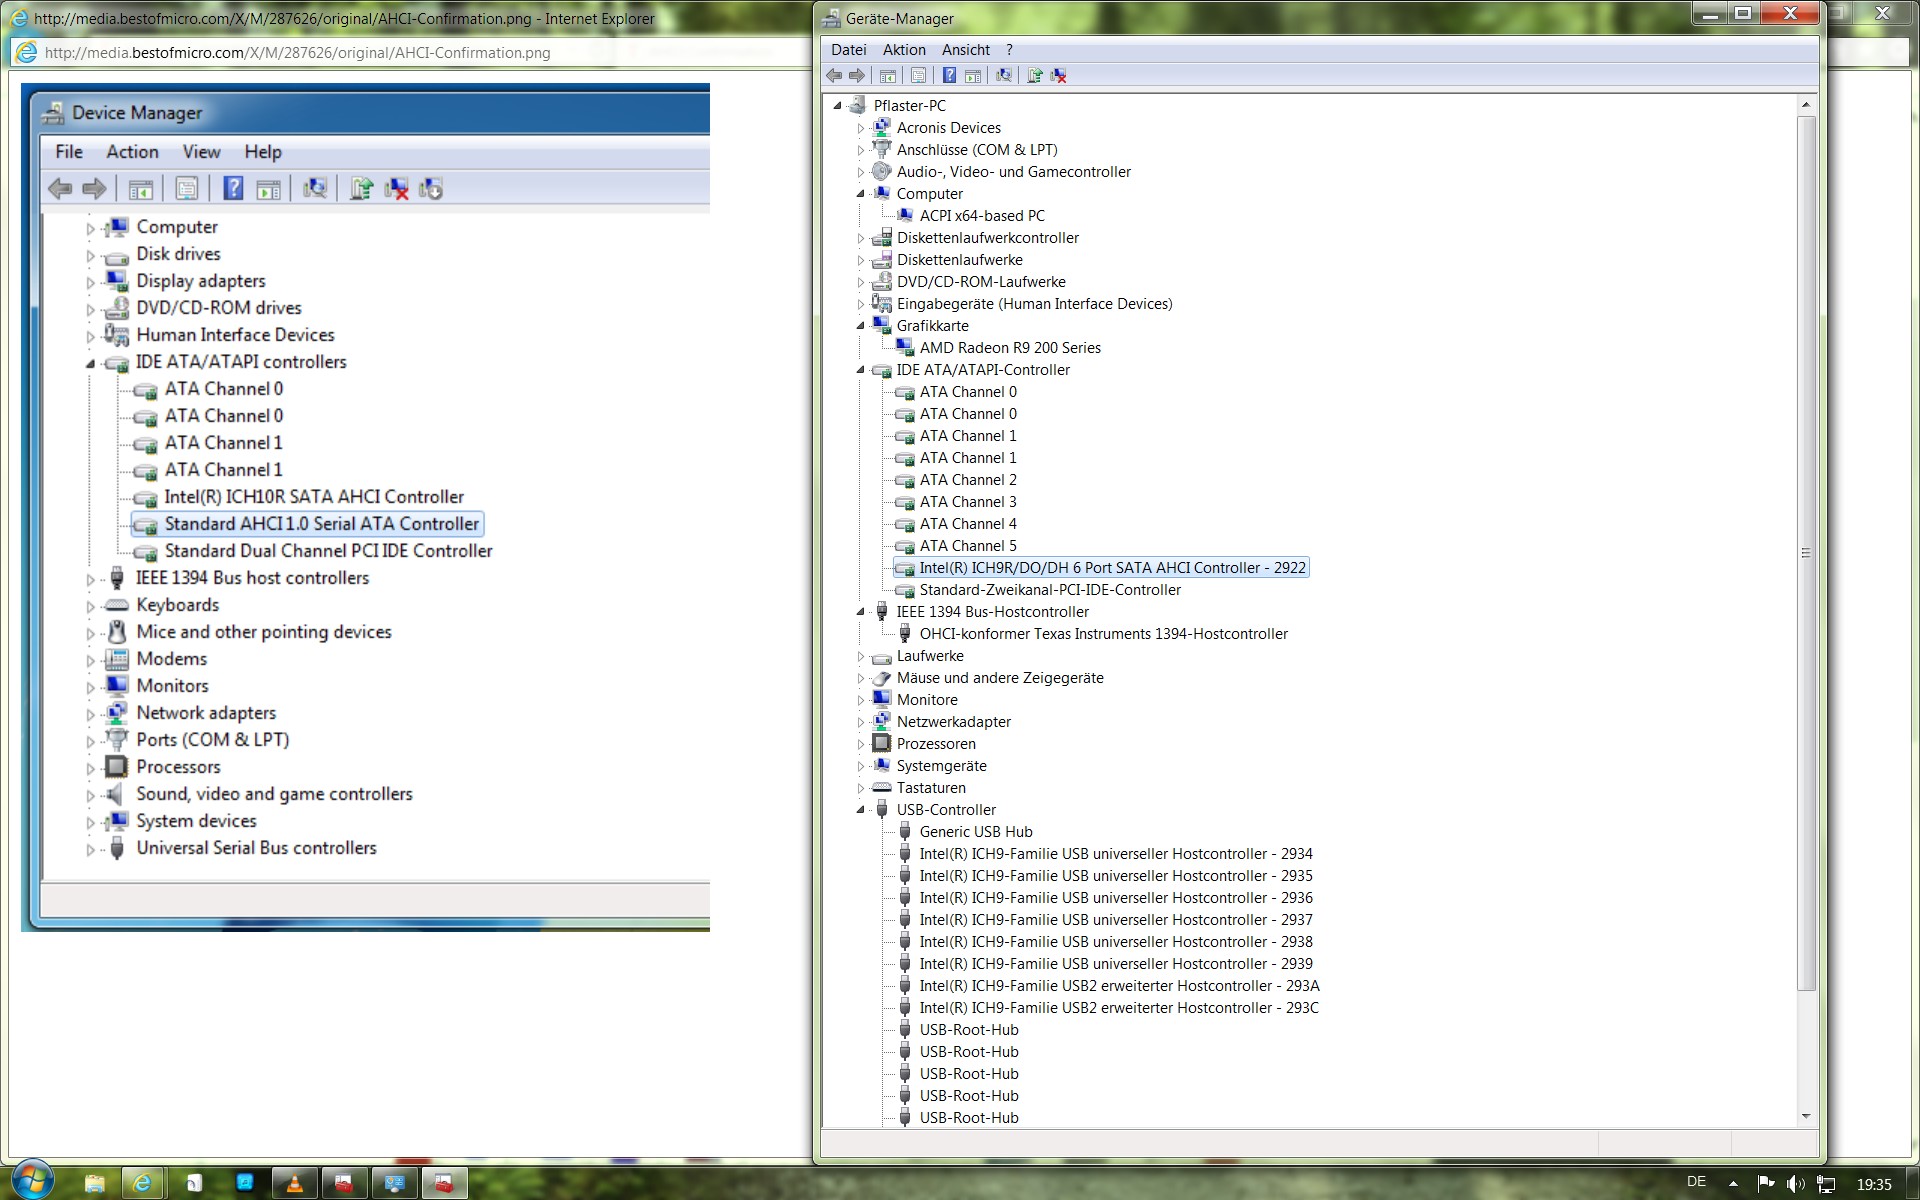Screen dimensions: 1920x1200
Task: Click the volume speaker tray icon
Action: [x=1795, y=1184]
